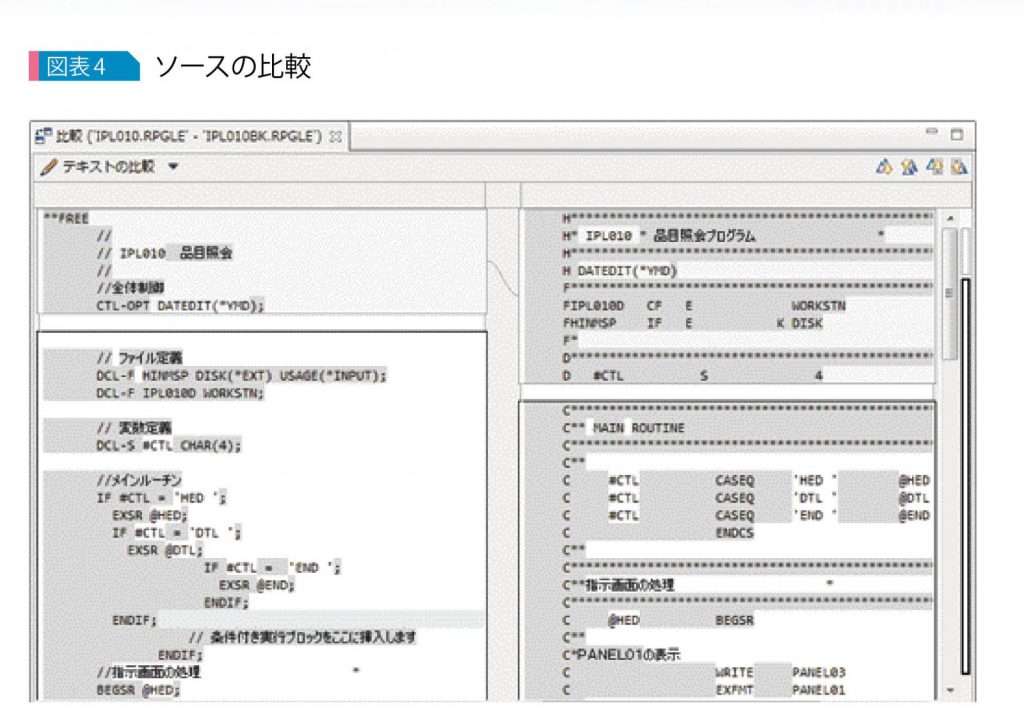This screenshot has height=724, width=1024.
Task: Minimize the compare view pane
Action: coord(933,130)
